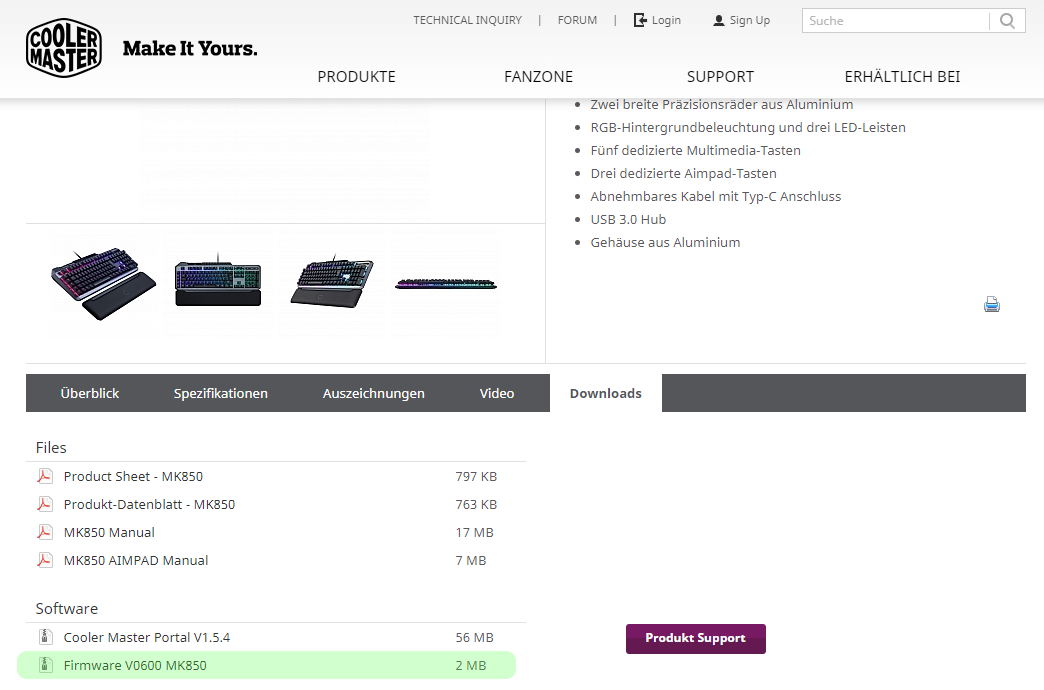Click the Sign Up person icon
The height and width of the screenshot is (690, 1044).
718,21
